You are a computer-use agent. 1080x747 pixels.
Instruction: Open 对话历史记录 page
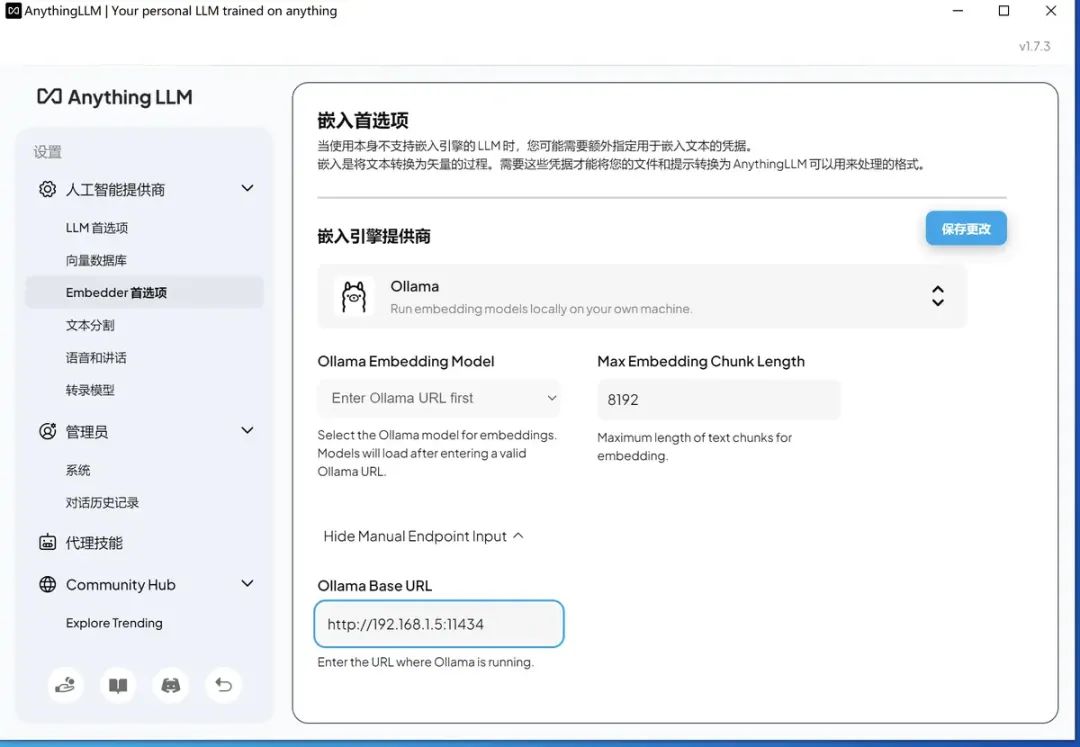[103, 503]
